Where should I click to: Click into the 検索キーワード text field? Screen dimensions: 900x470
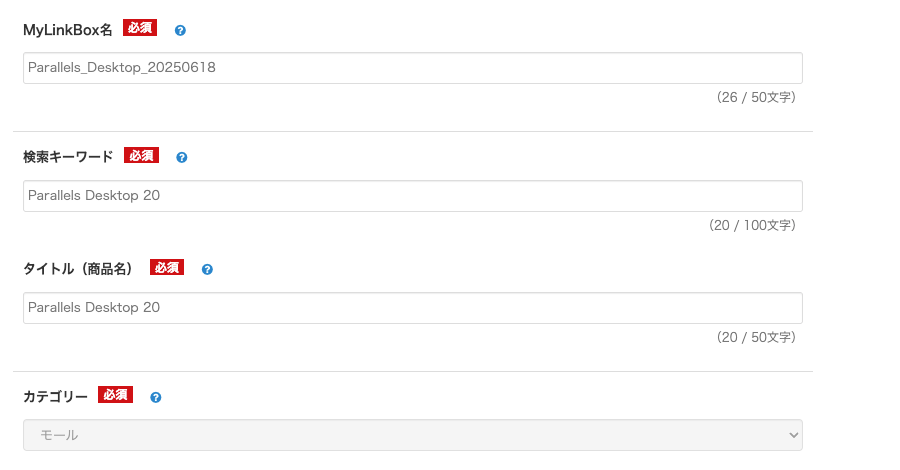pyautogui.click(x=413, y=196)
